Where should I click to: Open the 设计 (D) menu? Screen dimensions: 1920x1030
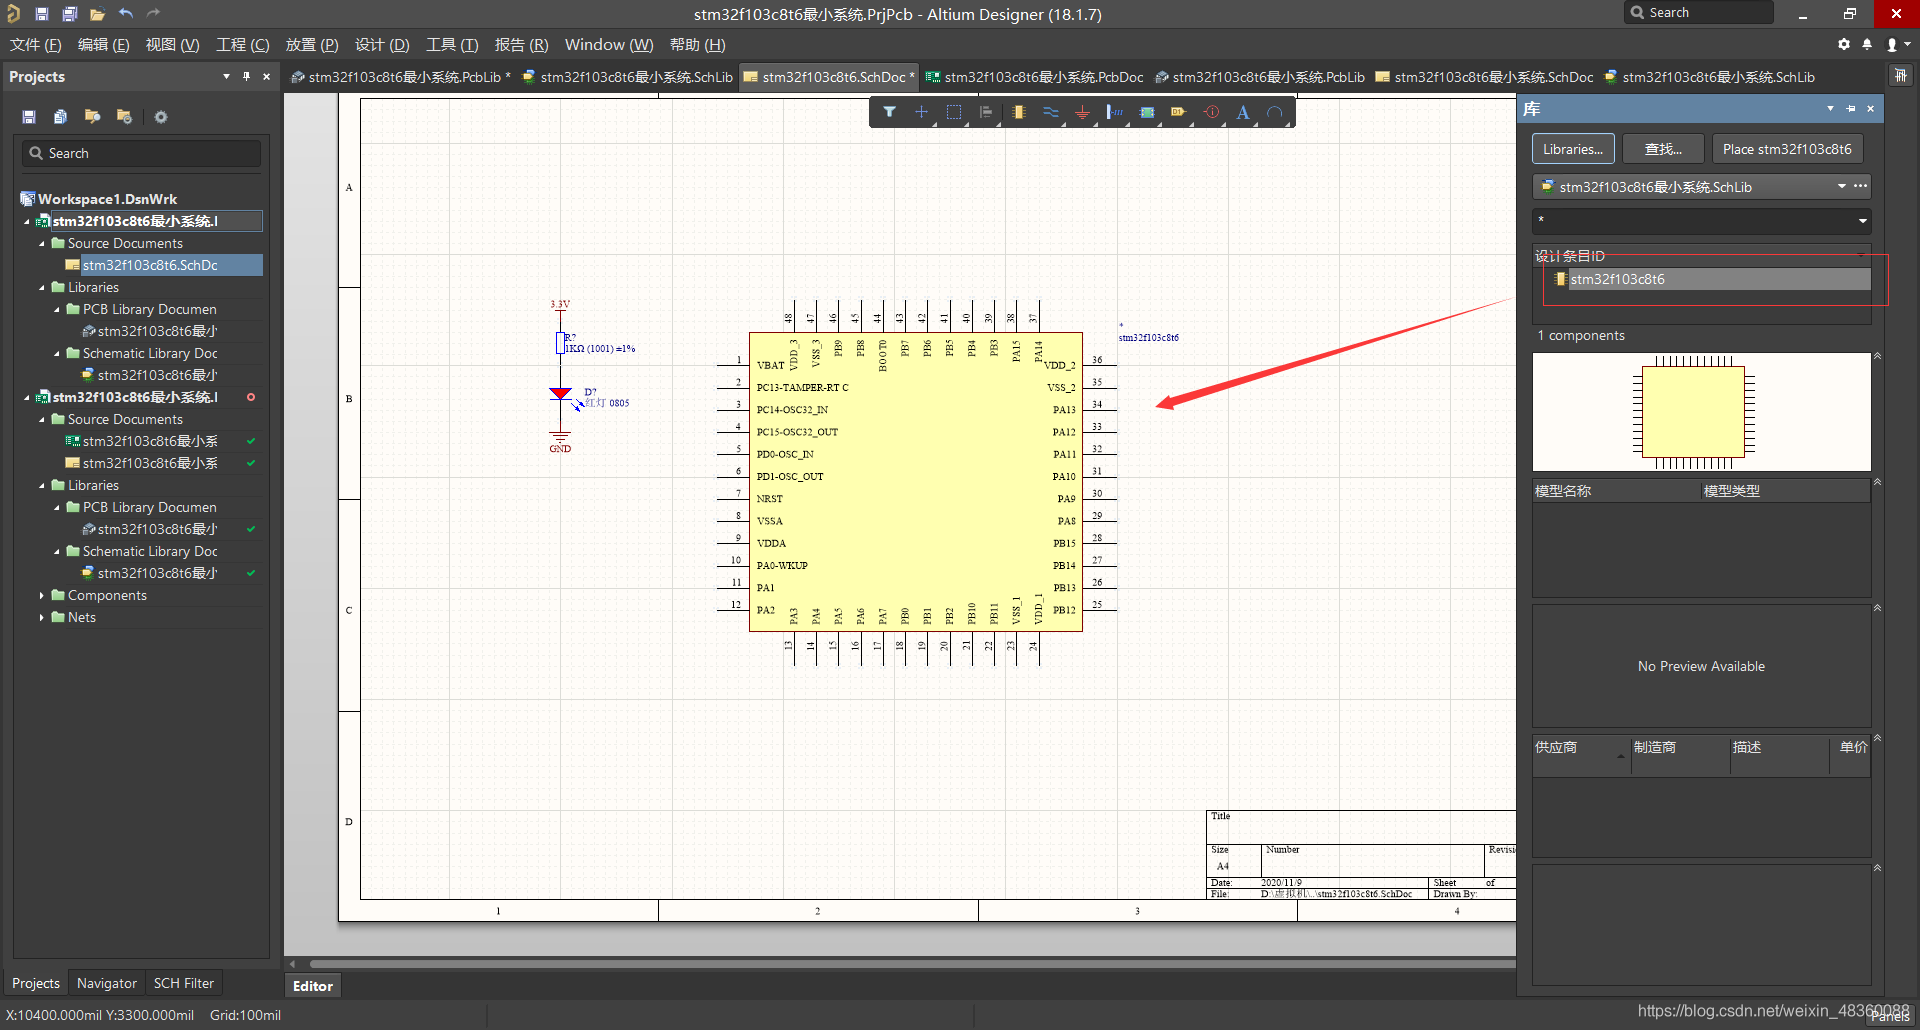point(382,45)
